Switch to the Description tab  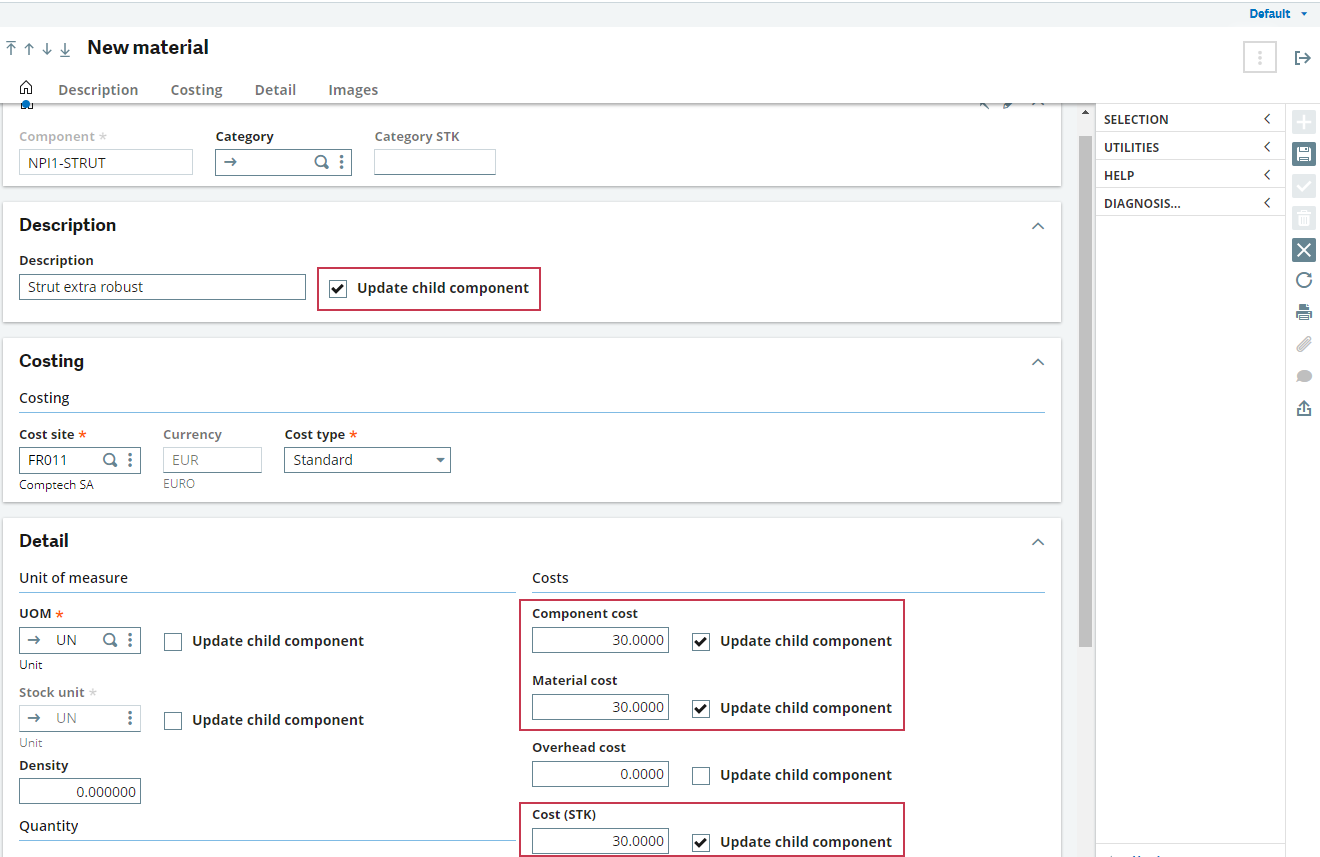click(x=98, y=90)
